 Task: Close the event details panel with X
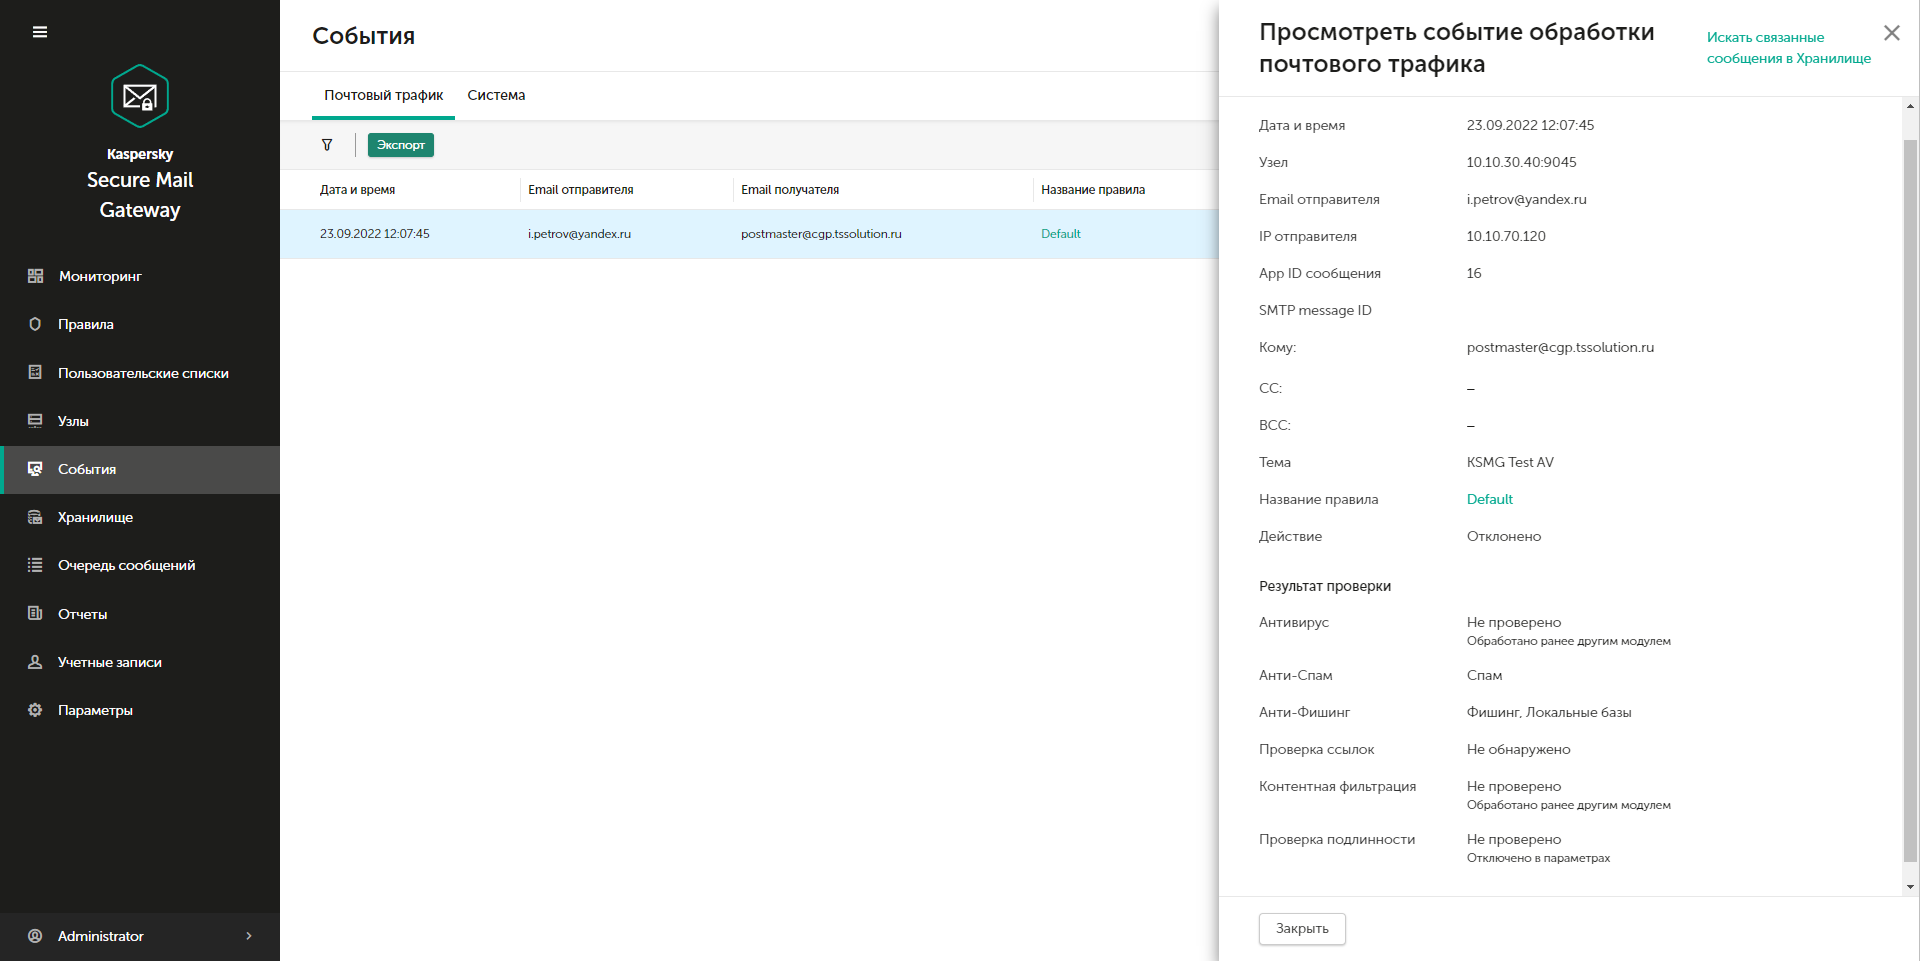[x=1891, y=33]
